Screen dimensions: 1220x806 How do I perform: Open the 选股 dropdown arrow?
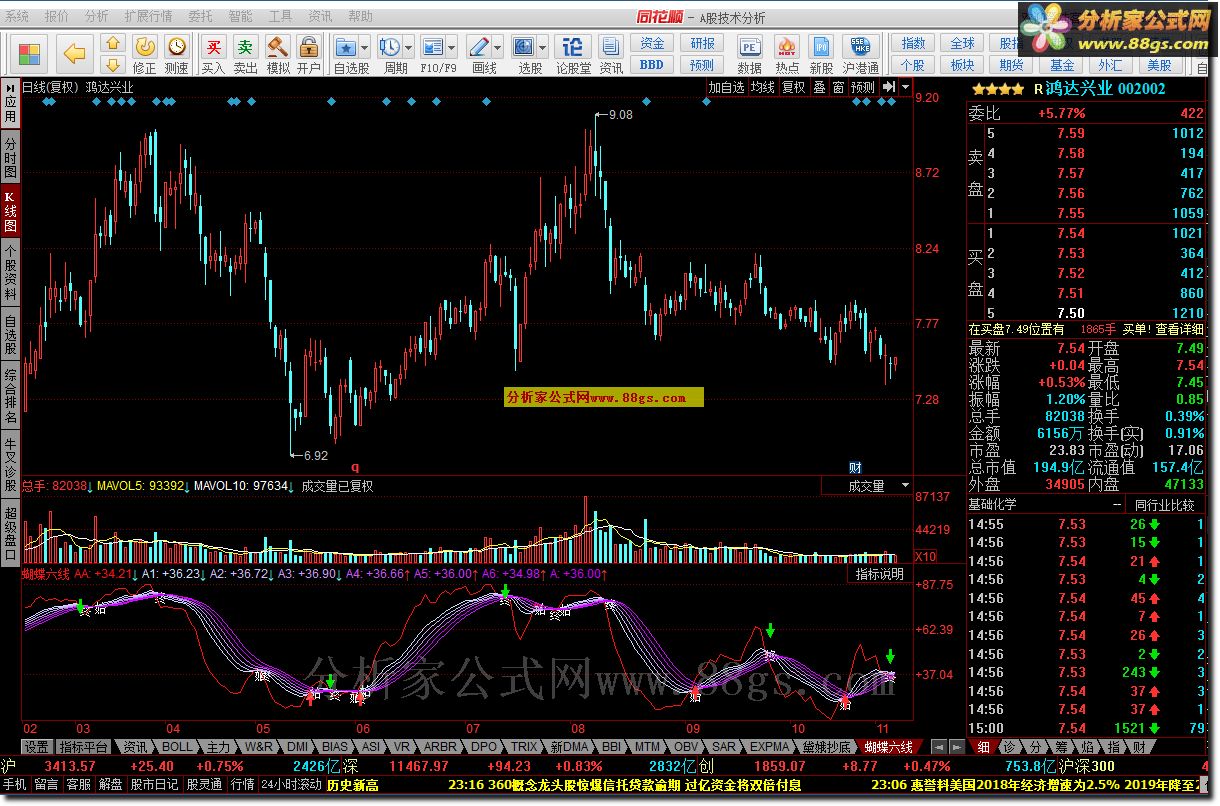tap(543, 47)
